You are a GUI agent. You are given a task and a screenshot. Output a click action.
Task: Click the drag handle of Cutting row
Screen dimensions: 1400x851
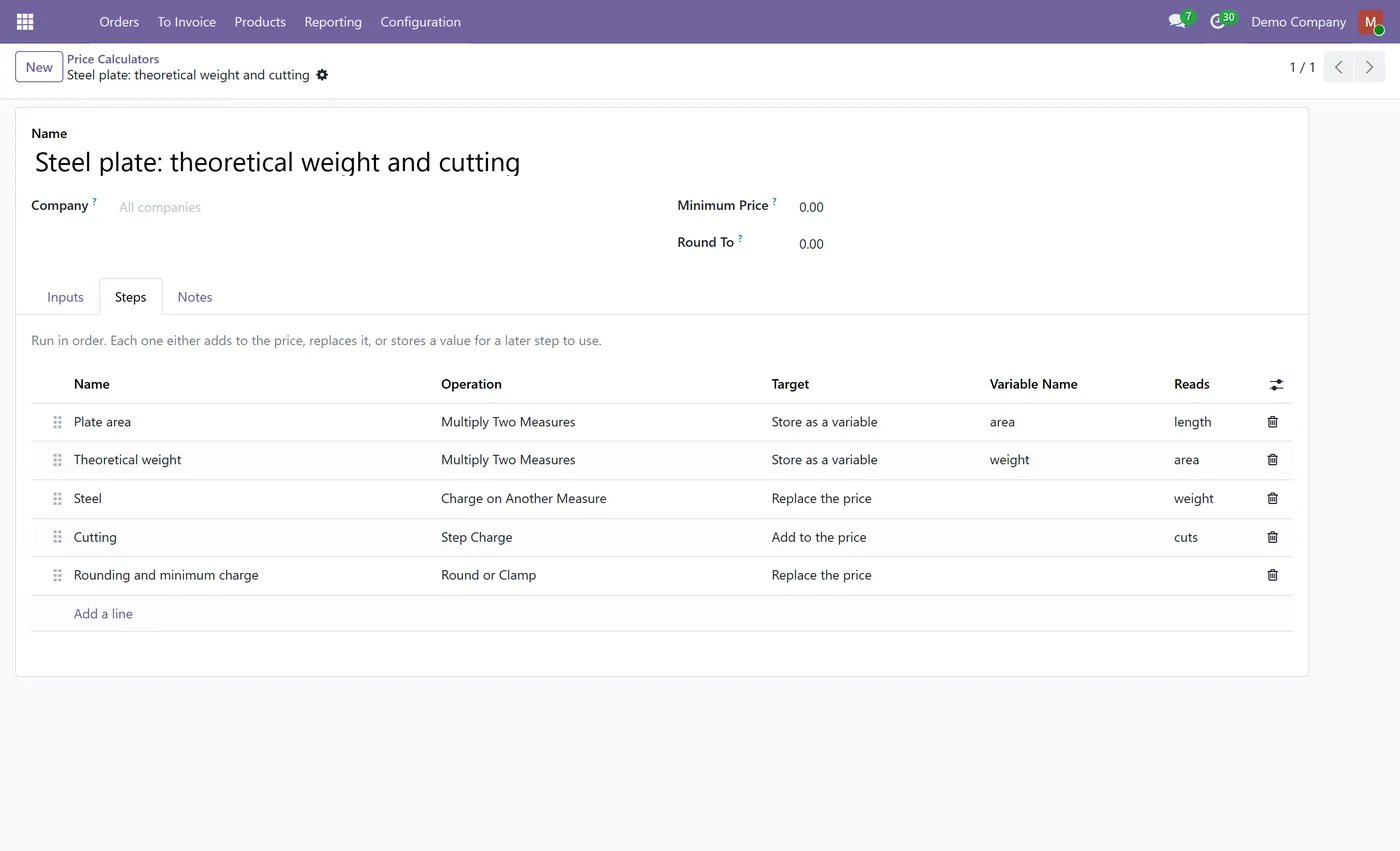(x=57, y=537)
